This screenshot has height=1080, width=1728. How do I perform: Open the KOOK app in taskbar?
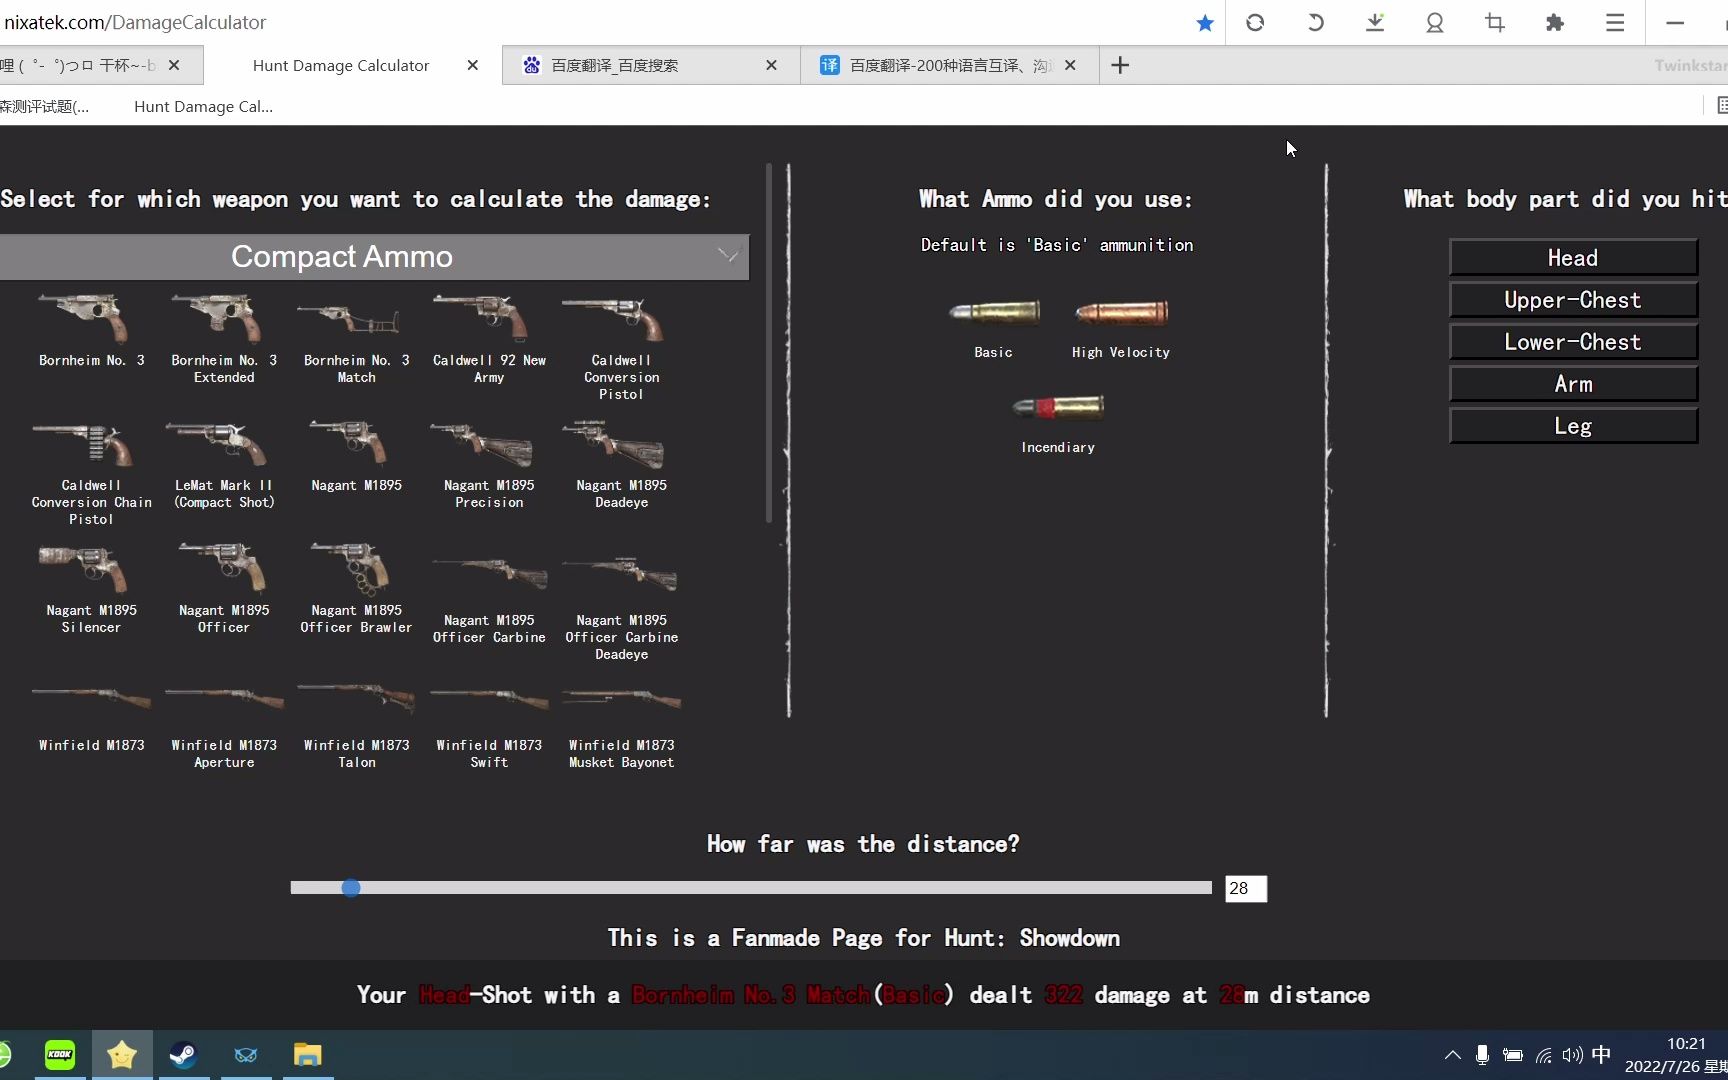click(60, 1055)
